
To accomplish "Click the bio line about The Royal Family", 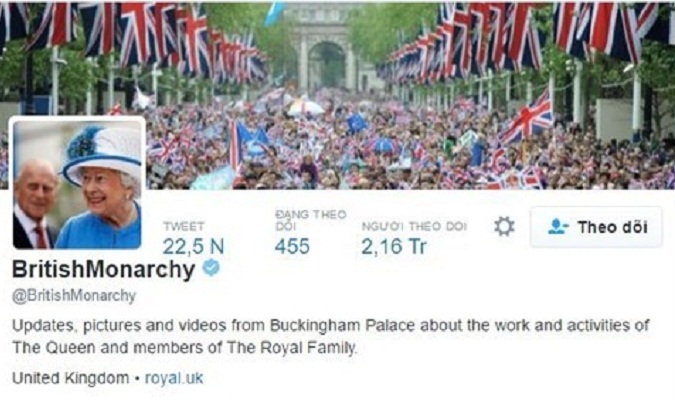I will pos(185,347).
